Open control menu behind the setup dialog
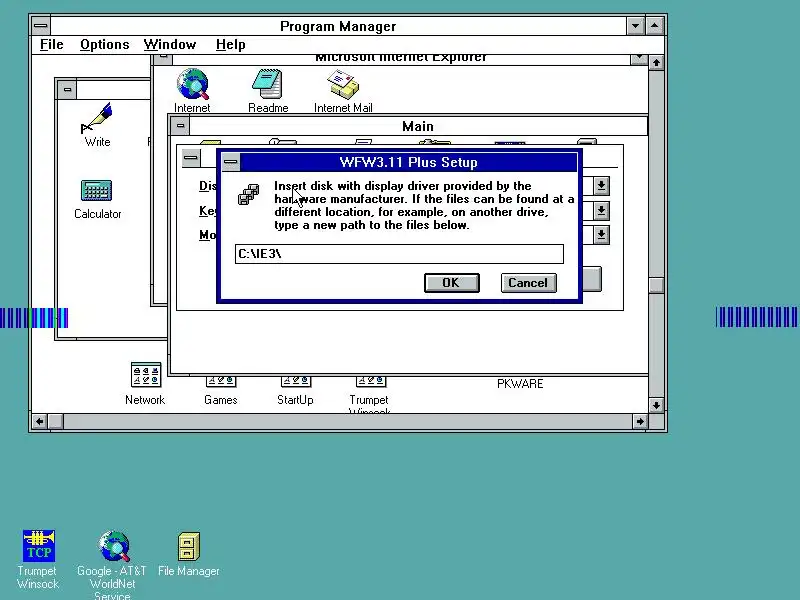This screenshot has height=600, width=800. pos(191,158)
